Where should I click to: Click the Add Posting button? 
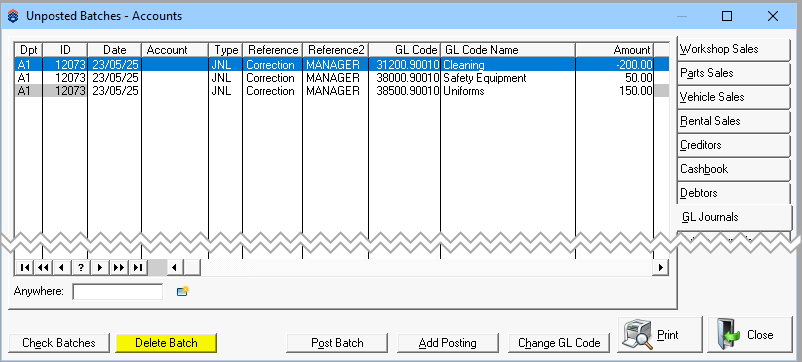click(448, 343)
